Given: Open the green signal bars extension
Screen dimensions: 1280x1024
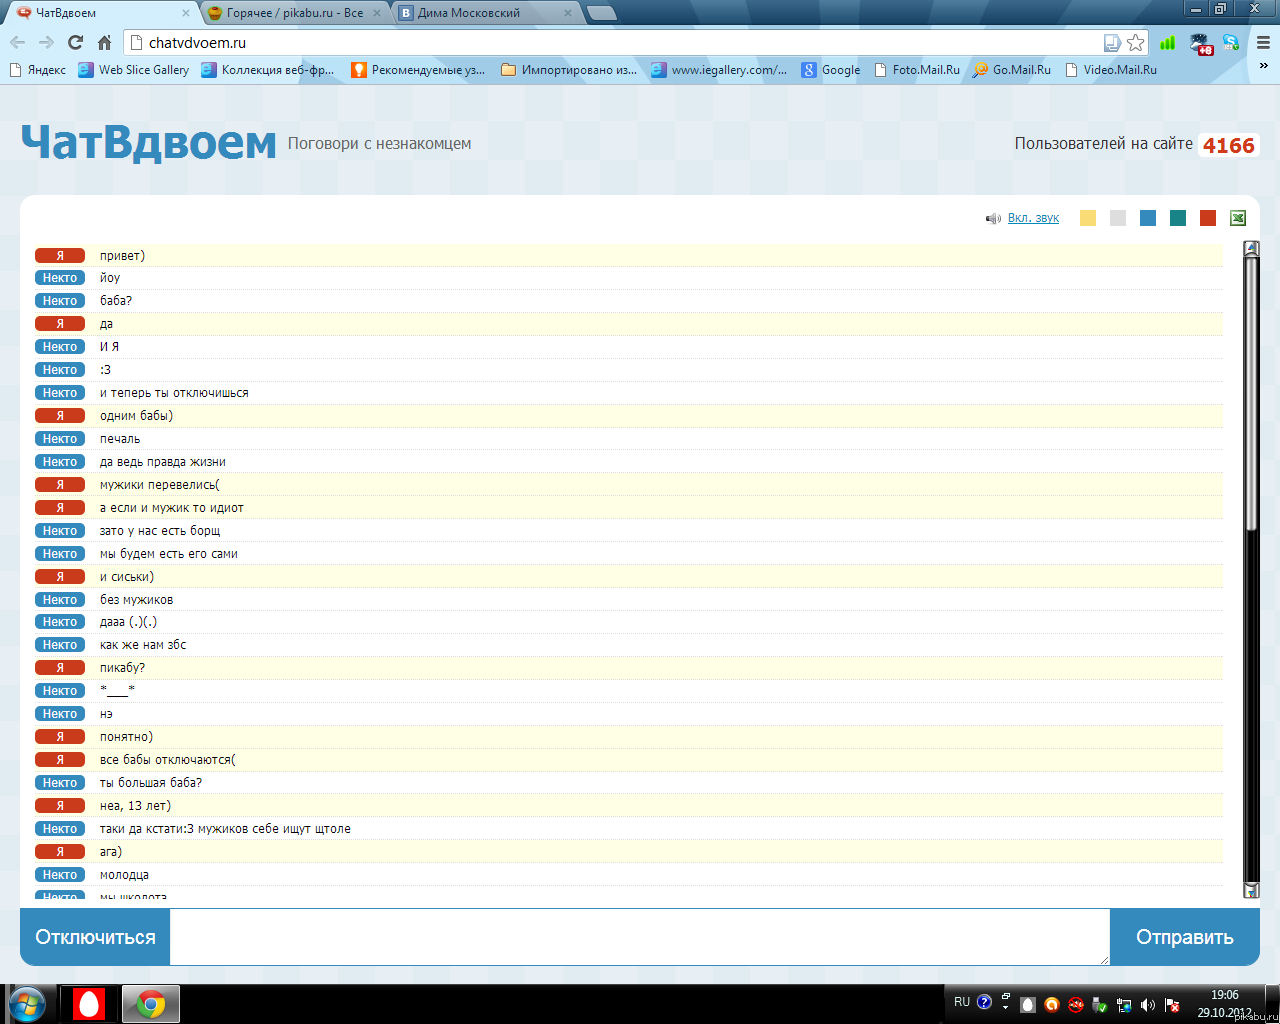Looking at the screenshot, I should pos(1167,43).
